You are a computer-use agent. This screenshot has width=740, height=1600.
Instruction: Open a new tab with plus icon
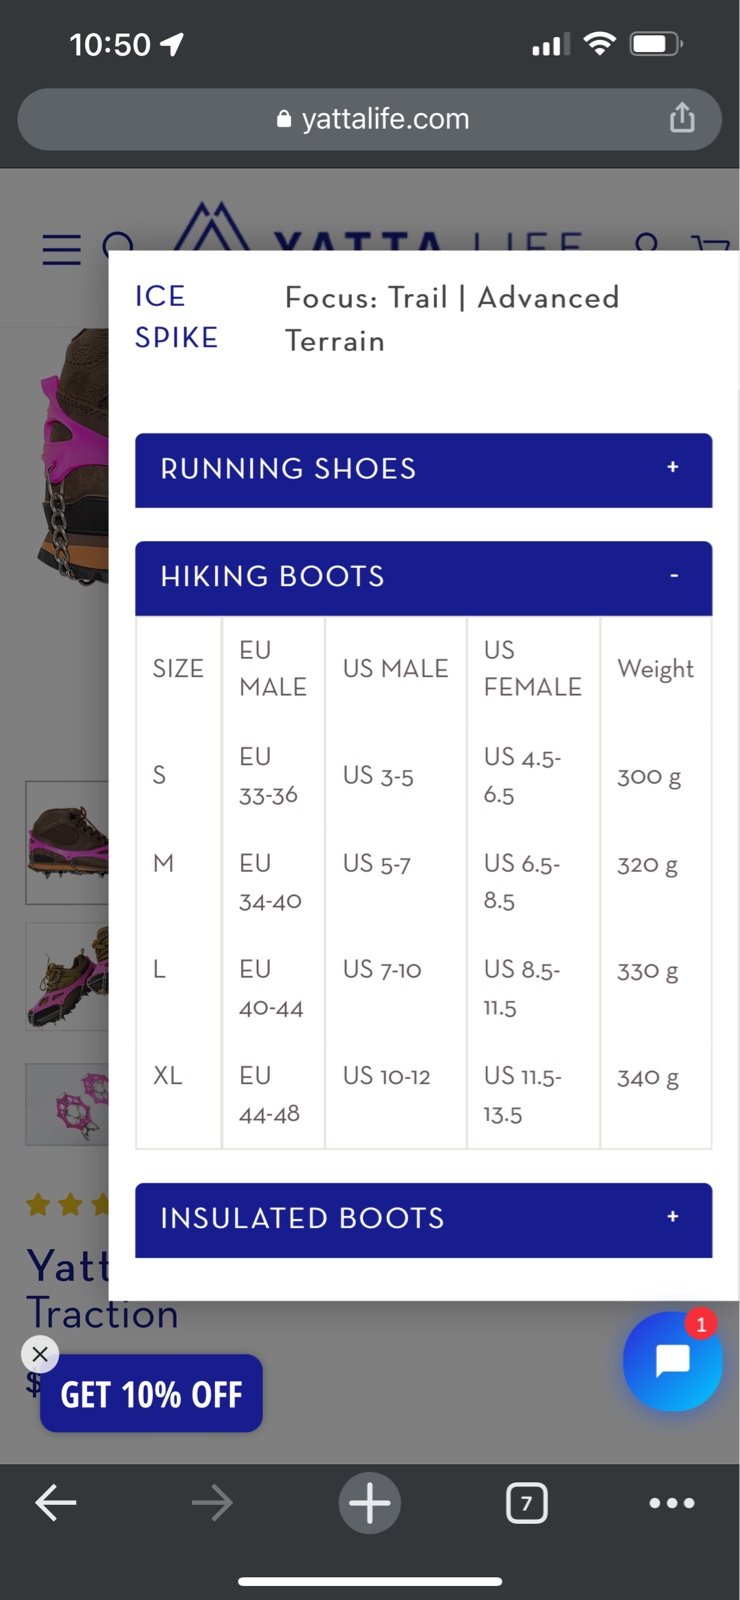[370, 1502]
